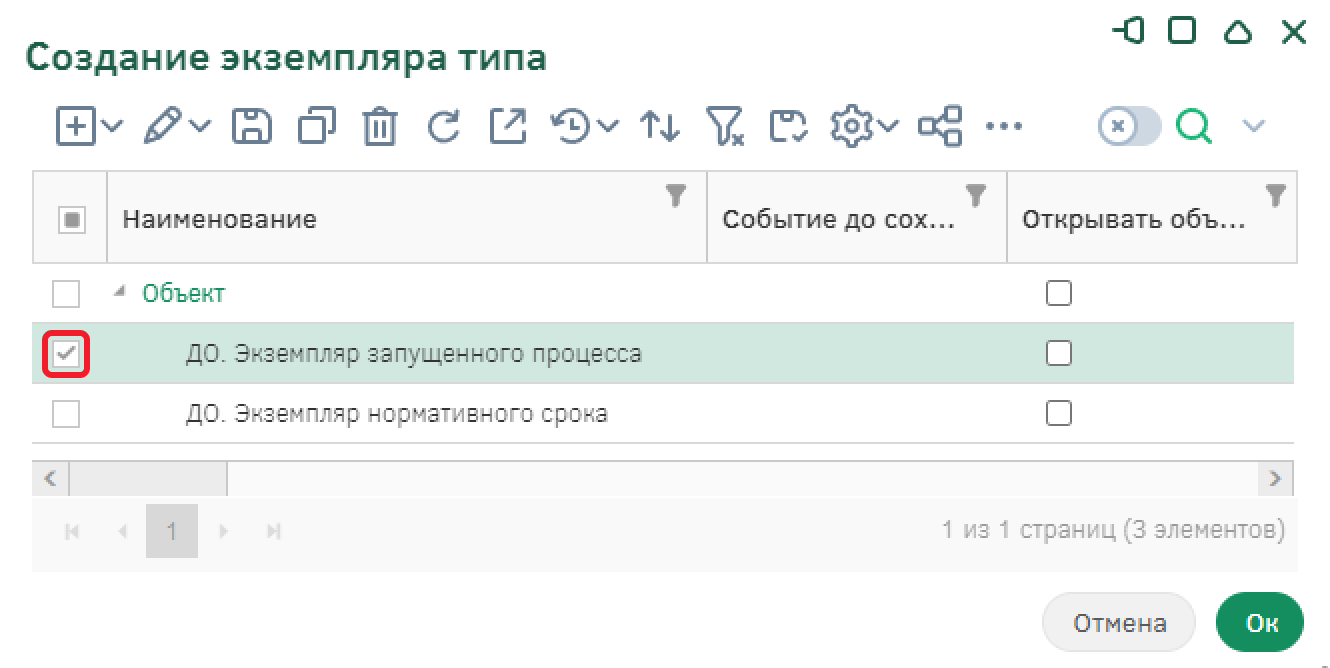1330x668 pixels.
Task: Click the save diskette icon in toolbar
Action: [252, 126]
